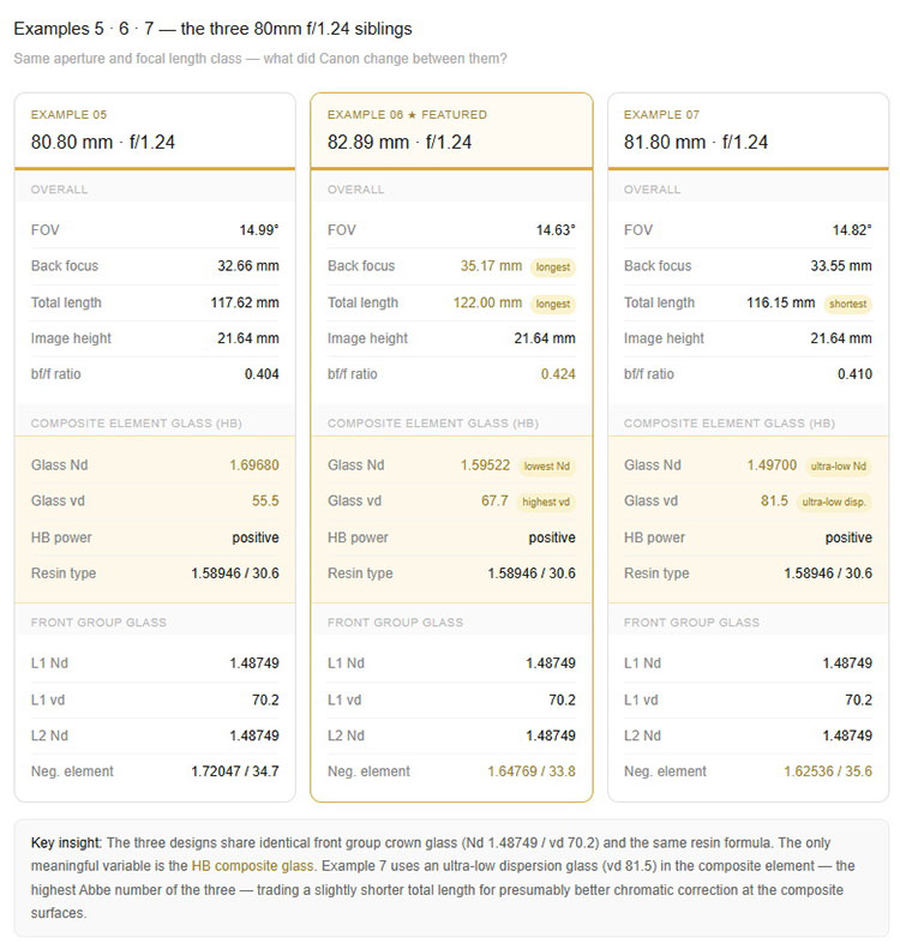Click the 'longest' badge beside Total length 122.00 mm
This screenshot has height=949, width=900.
point(553,304)
